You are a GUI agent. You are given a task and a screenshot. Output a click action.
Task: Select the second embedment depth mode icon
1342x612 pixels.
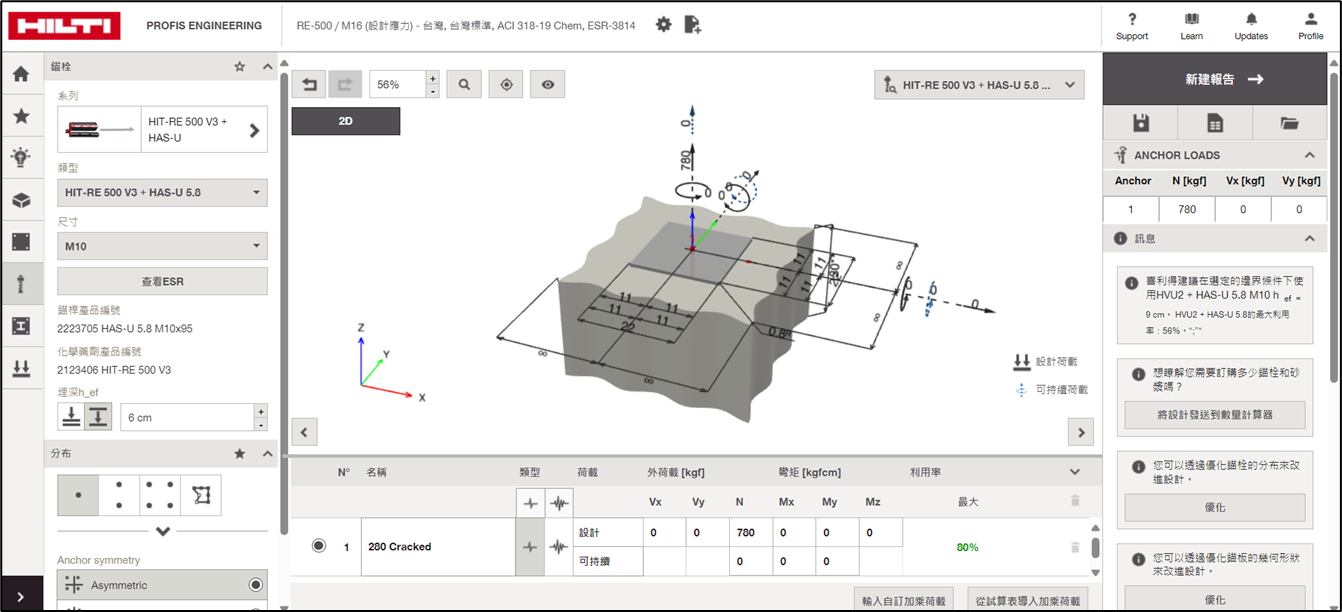(98, 417)
